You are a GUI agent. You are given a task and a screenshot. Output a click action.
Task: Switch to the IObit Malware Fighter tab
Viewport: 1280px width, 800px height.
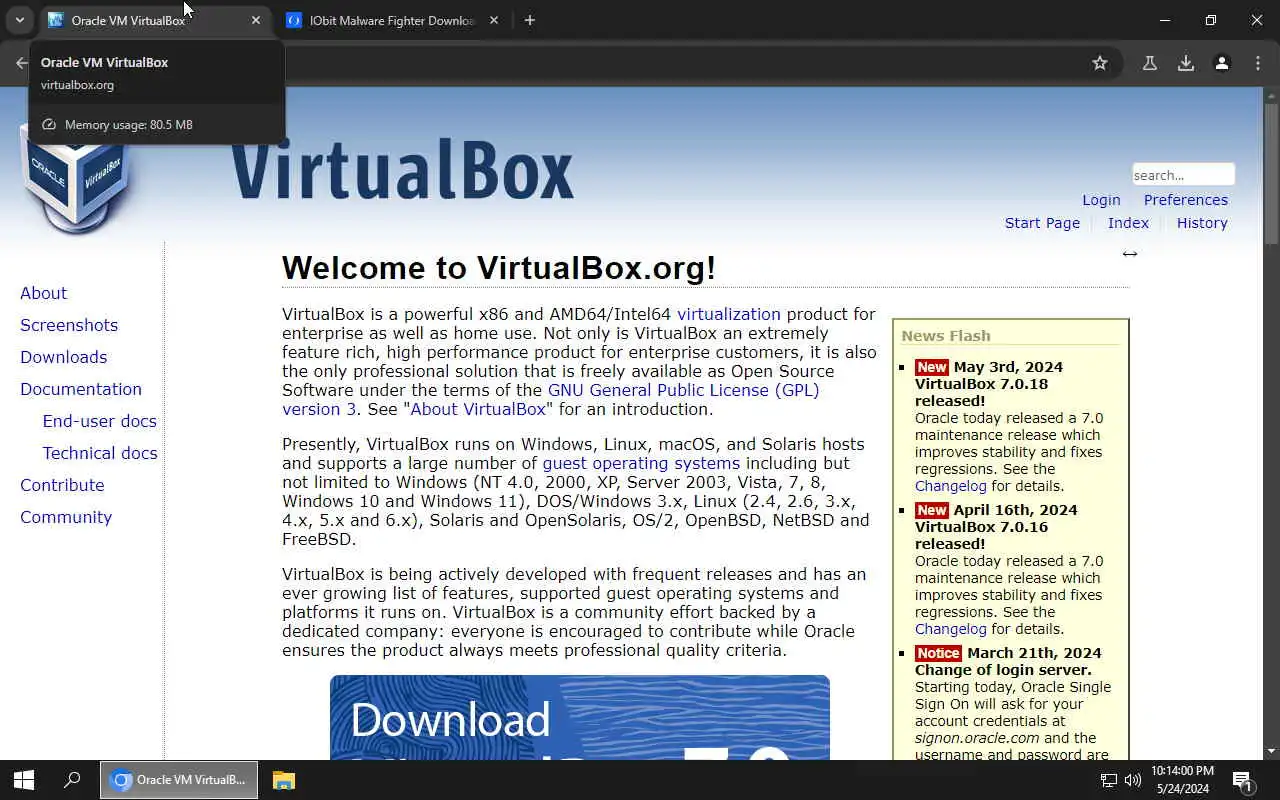(x=392, y=20)
